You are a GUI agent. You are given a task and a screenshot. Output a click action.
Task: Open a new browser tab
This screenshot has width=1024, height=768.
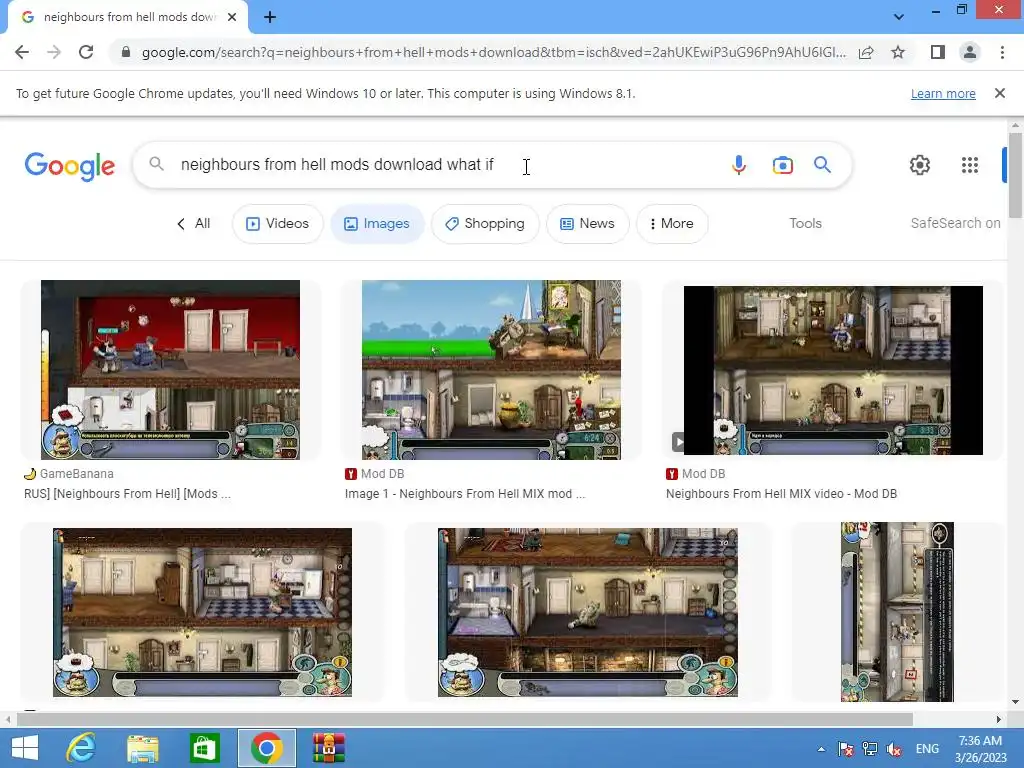click(x=270, y=18)
